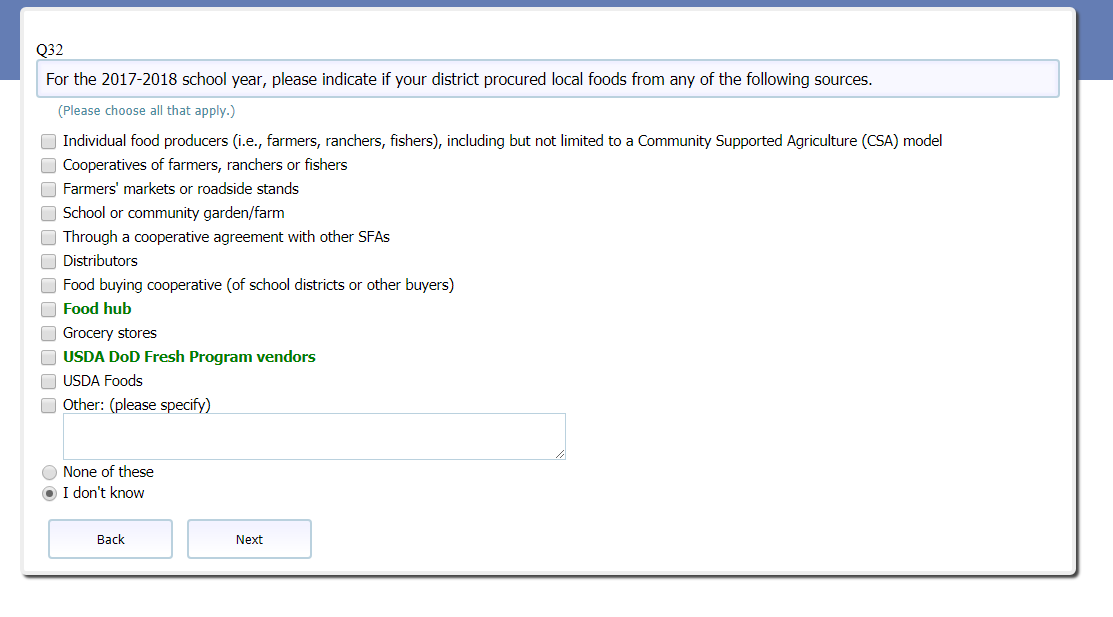The width and height of the screenshot is (1113, 617).
Task: Grab the text box resize handle
Action: 560,454
